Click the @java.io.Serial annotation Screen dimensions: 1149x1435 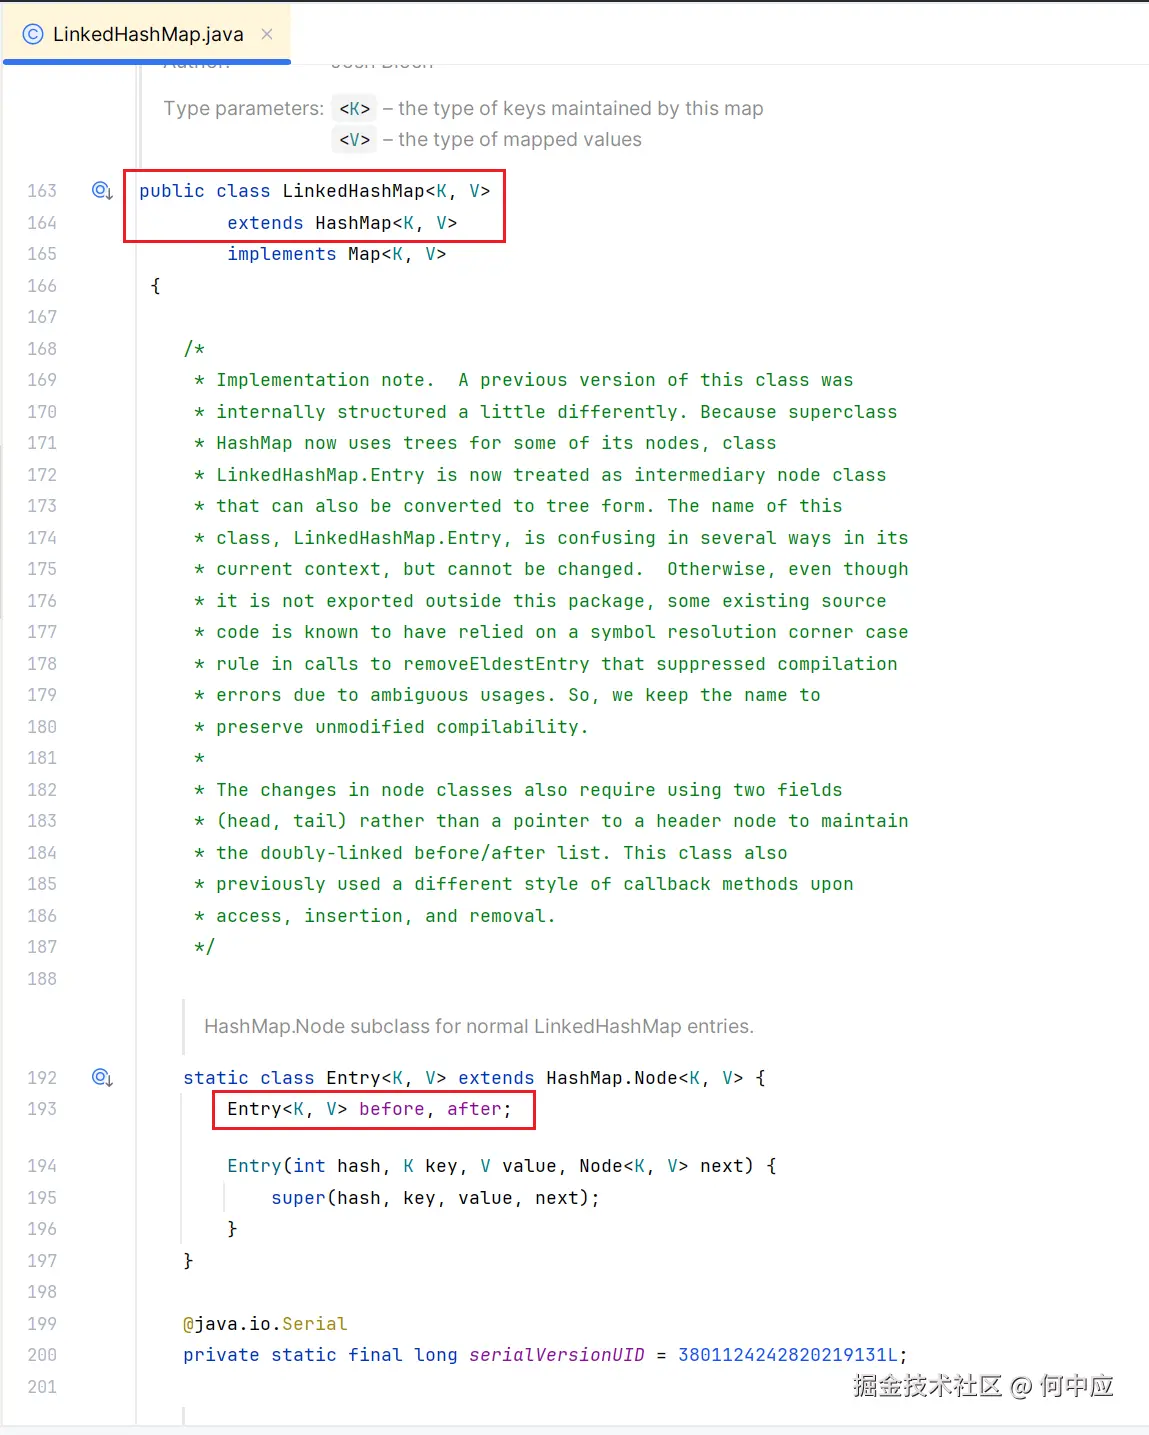pyautogui.click(x=265, y=1324)
